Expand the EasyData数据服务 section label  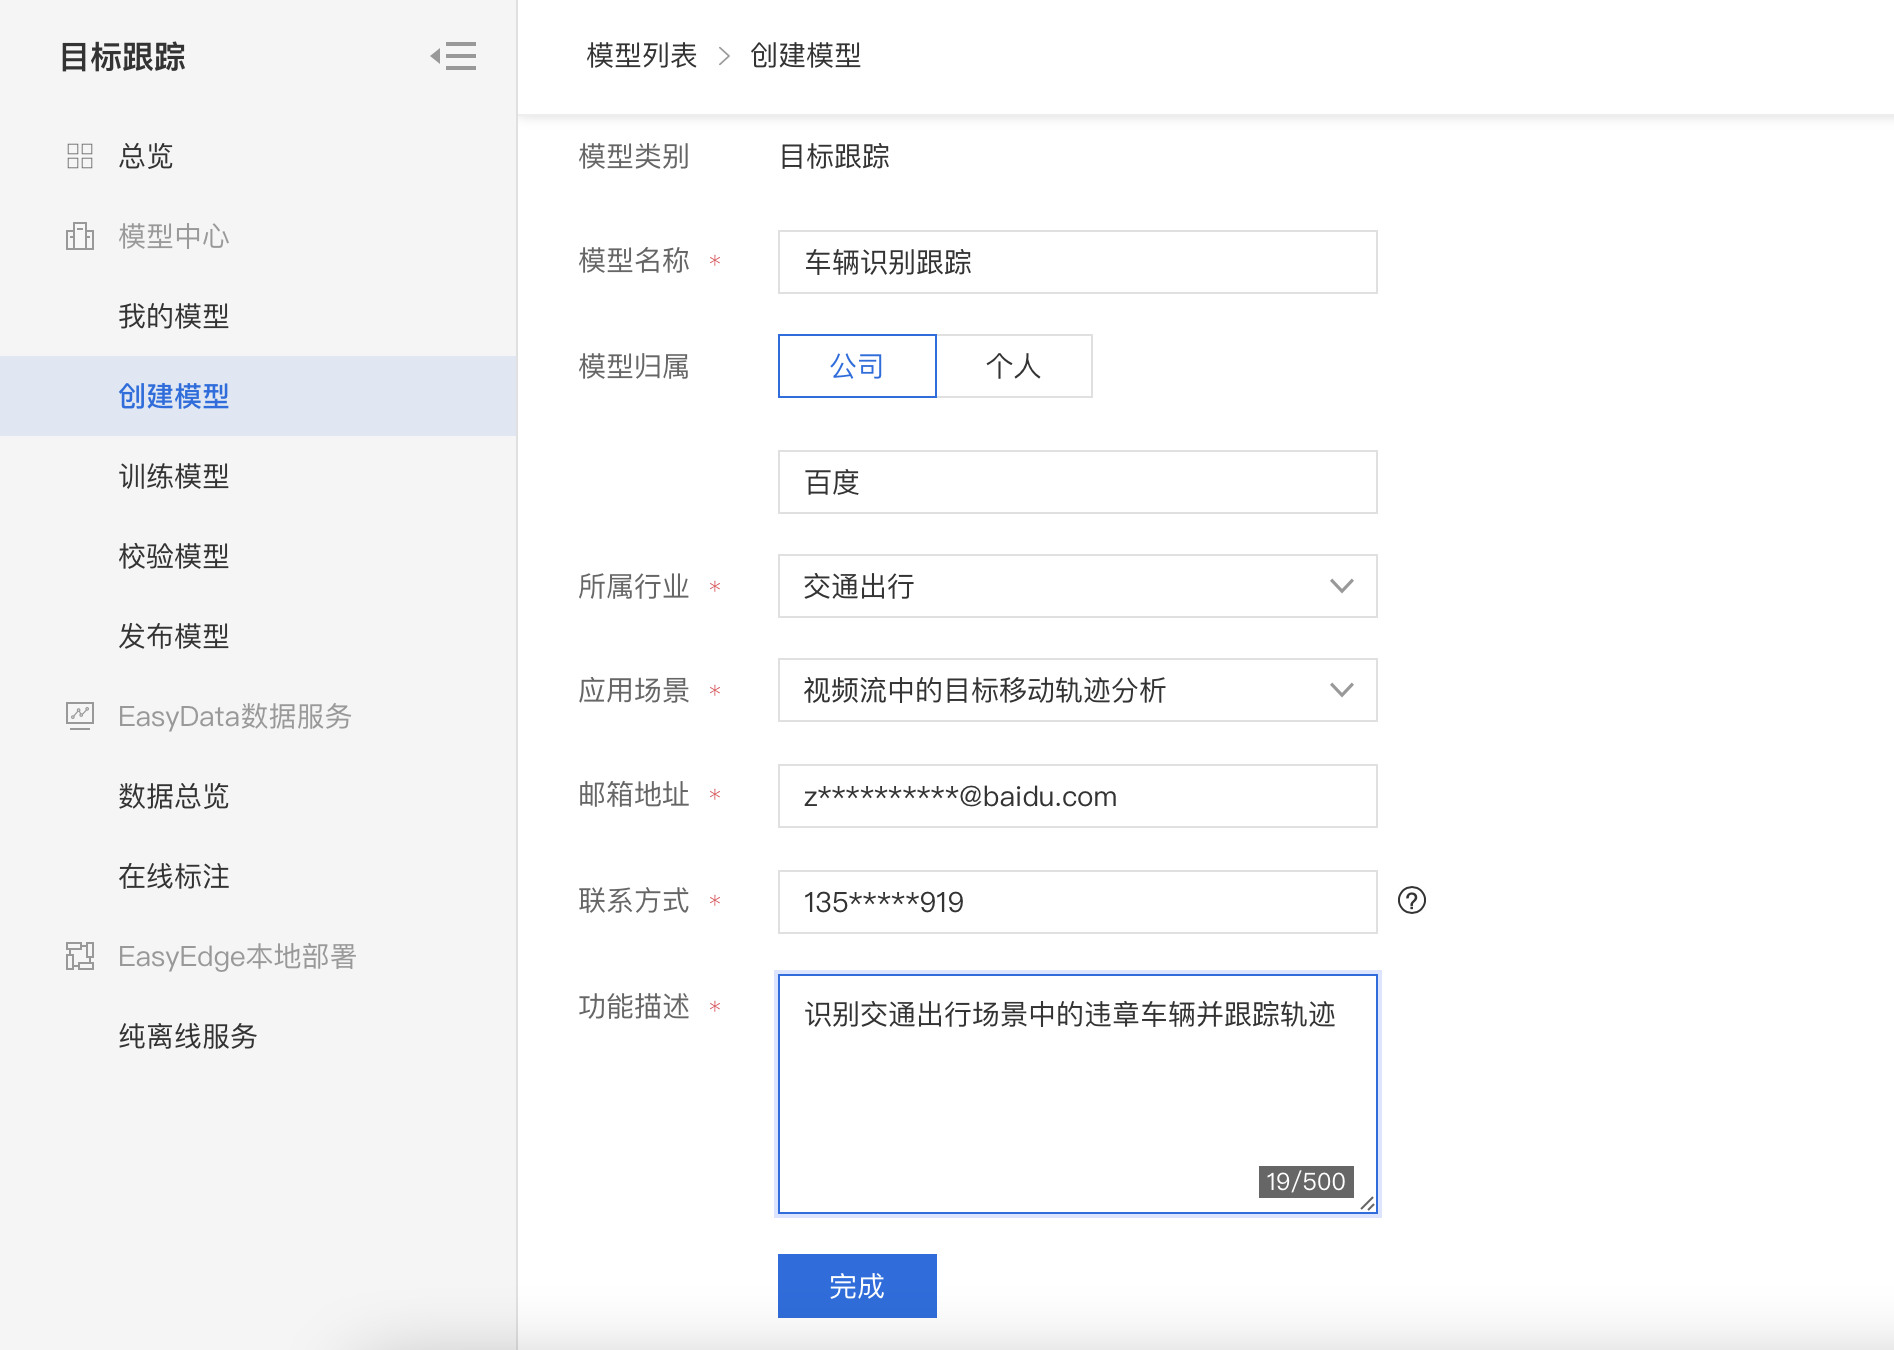(235, 716)
